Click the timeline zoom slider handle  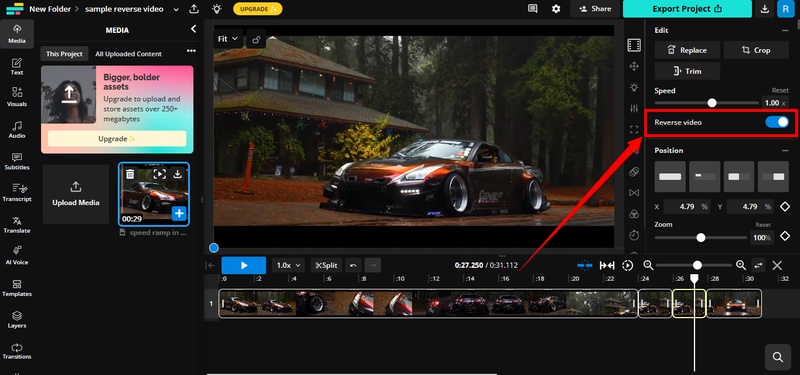coord(697,265)
